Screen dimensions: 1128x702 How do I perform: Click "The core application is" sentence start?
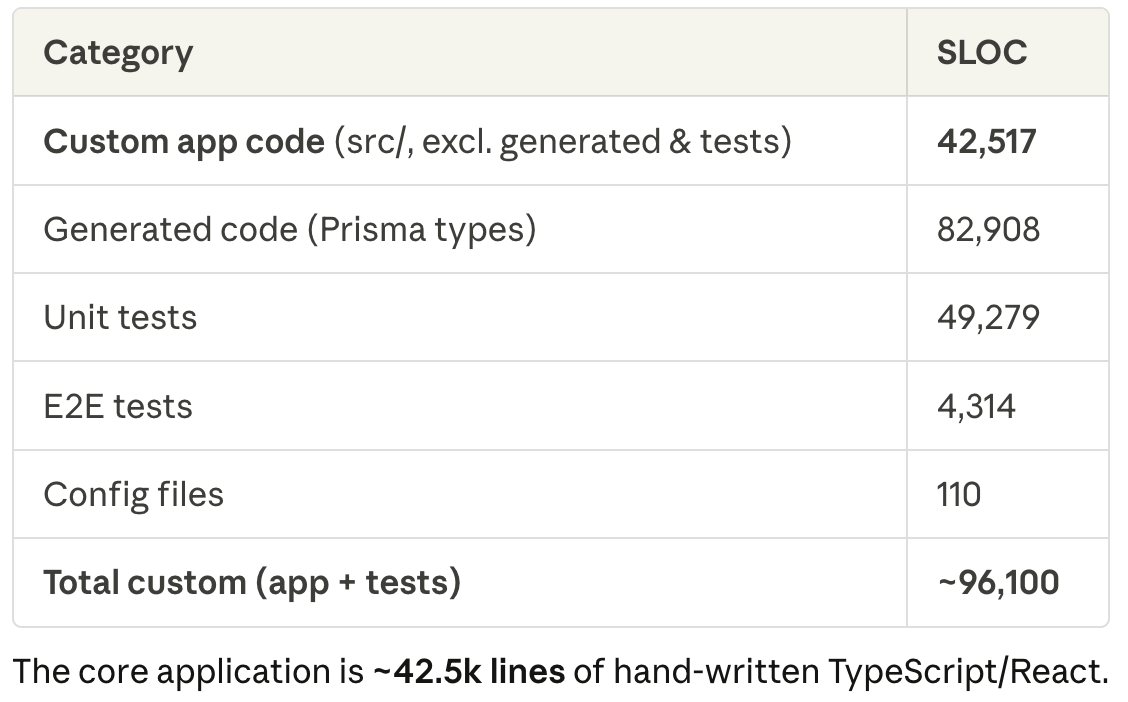188,671
